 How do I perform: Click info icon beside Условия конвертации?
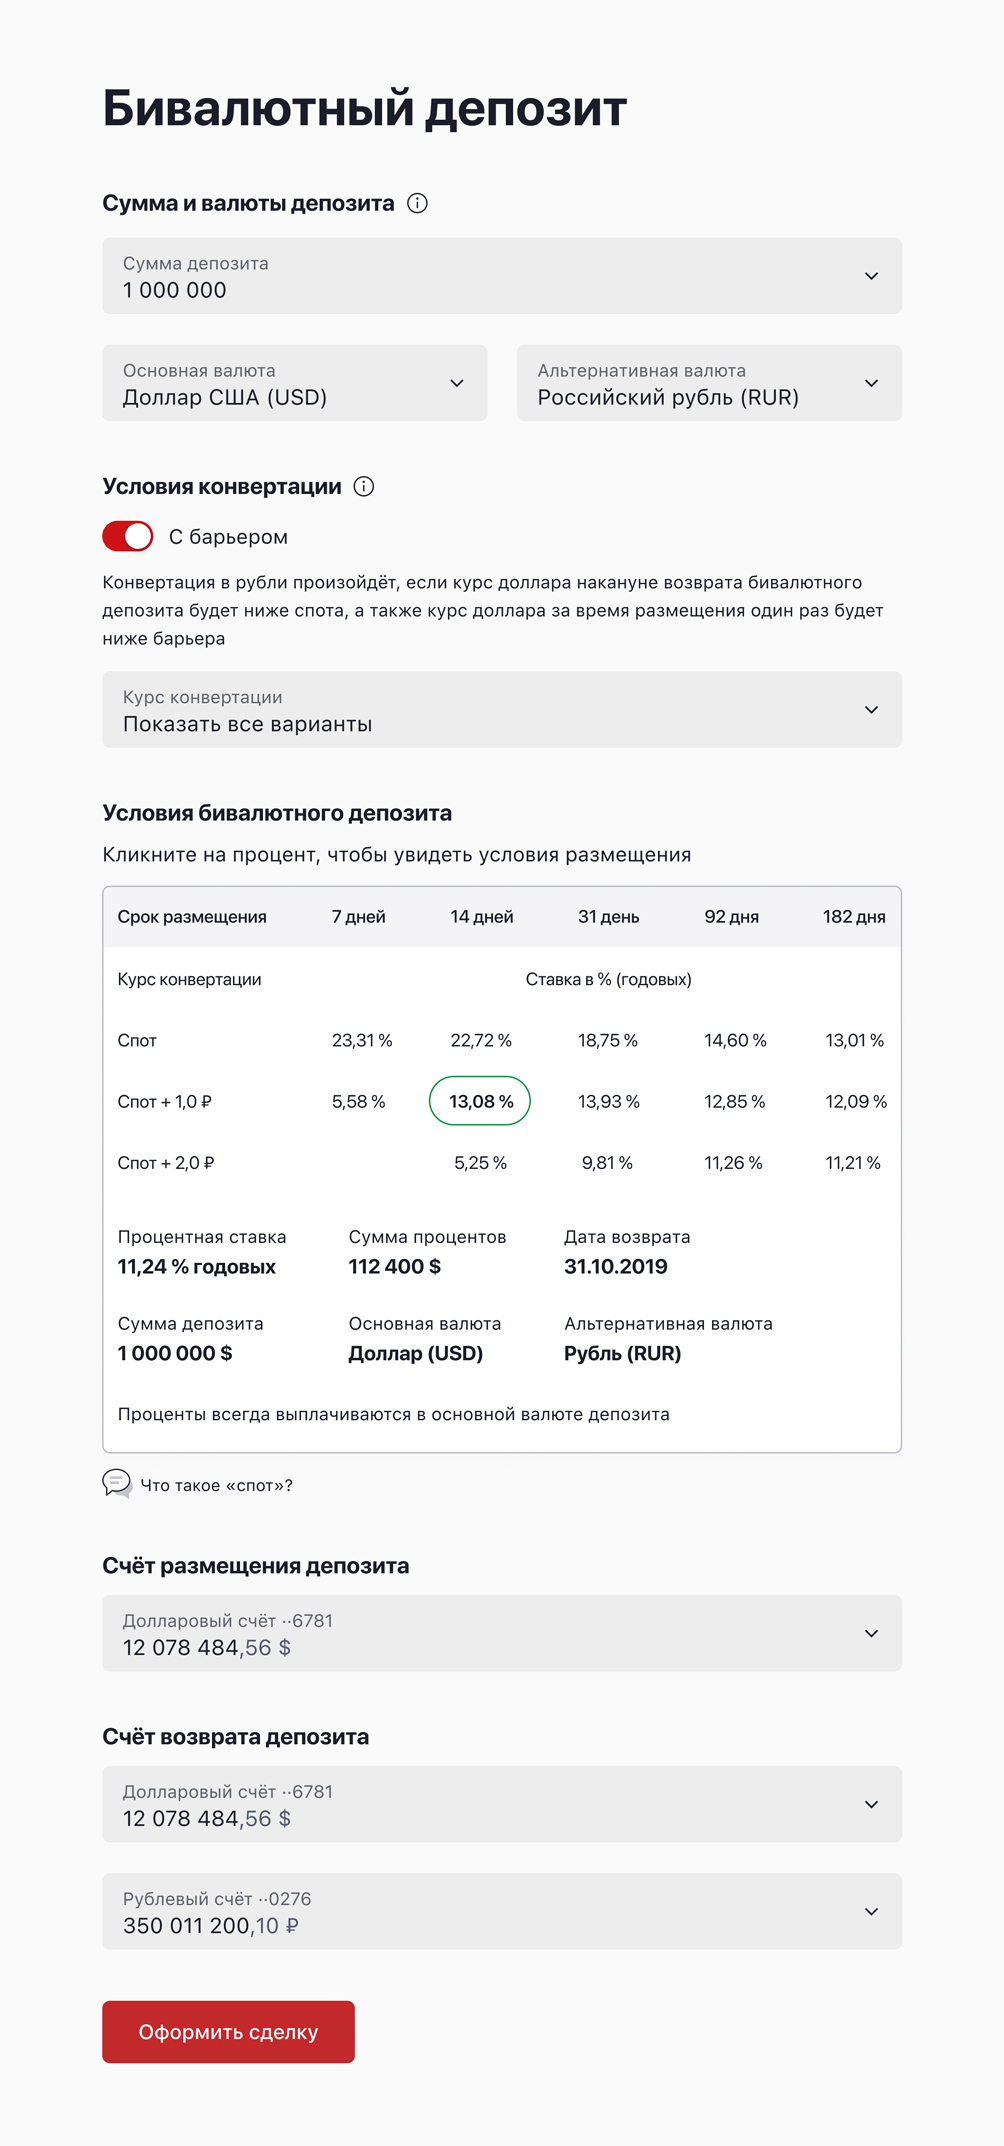[364, 487]
